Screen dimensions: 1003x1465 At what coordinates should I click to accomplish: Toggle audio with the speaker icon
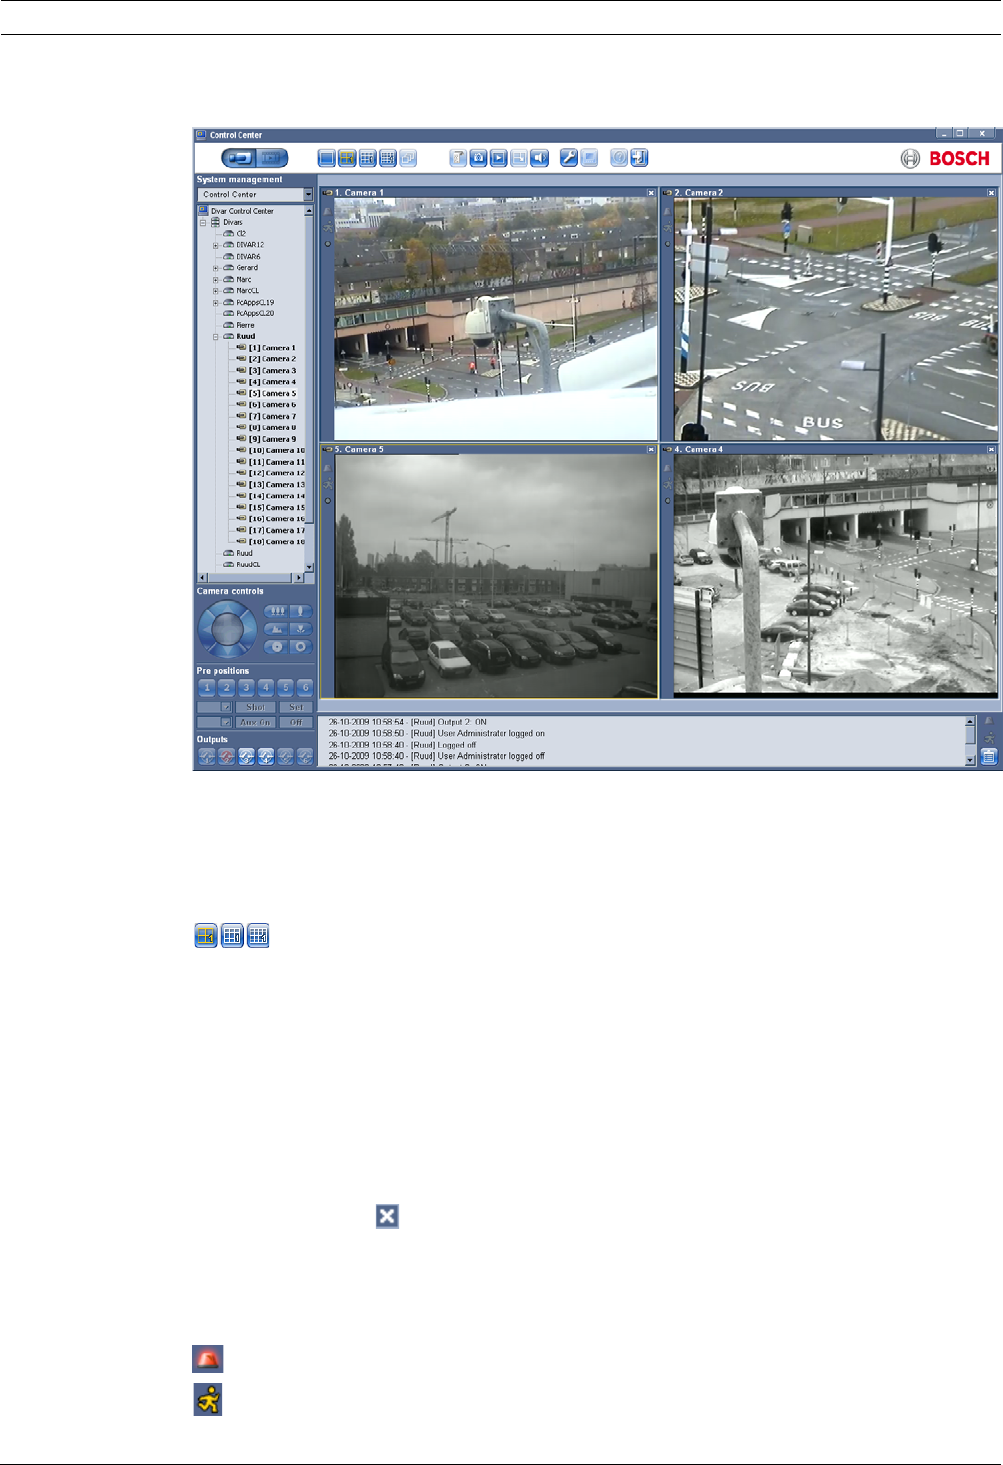click(x=539, y=158)
